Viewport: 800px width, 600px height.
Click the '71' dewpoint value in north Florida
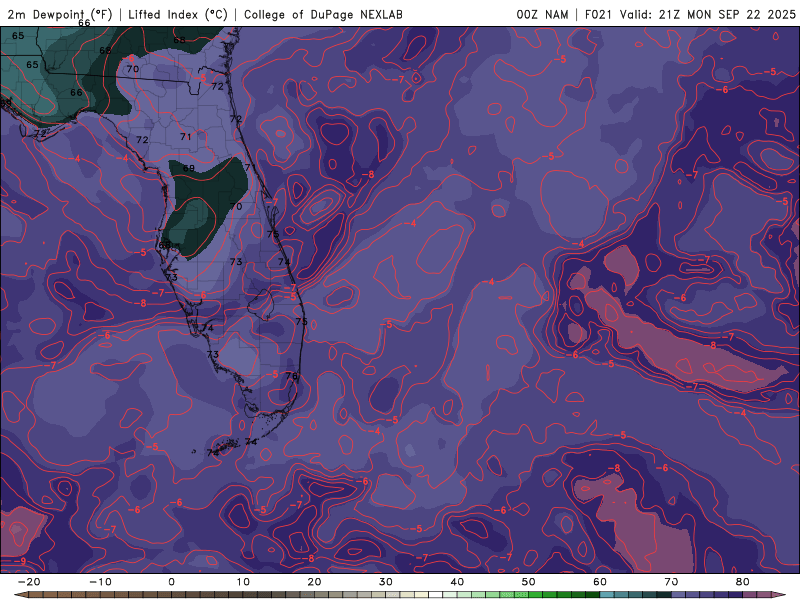186,137
